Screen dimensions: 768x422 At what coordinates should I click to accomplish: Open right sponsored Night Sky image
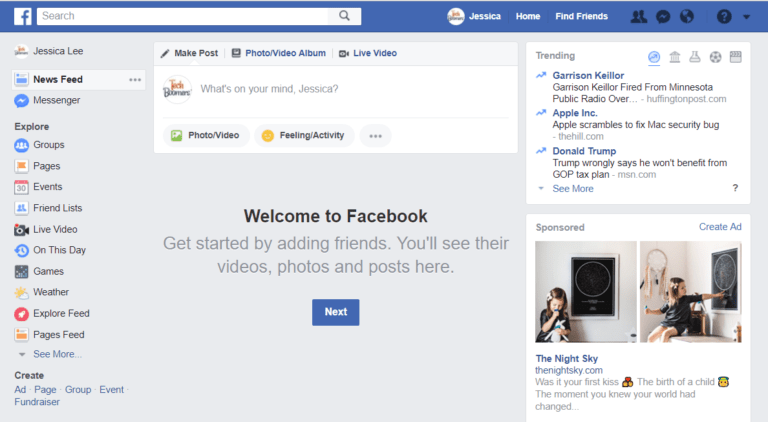(691, 292)
